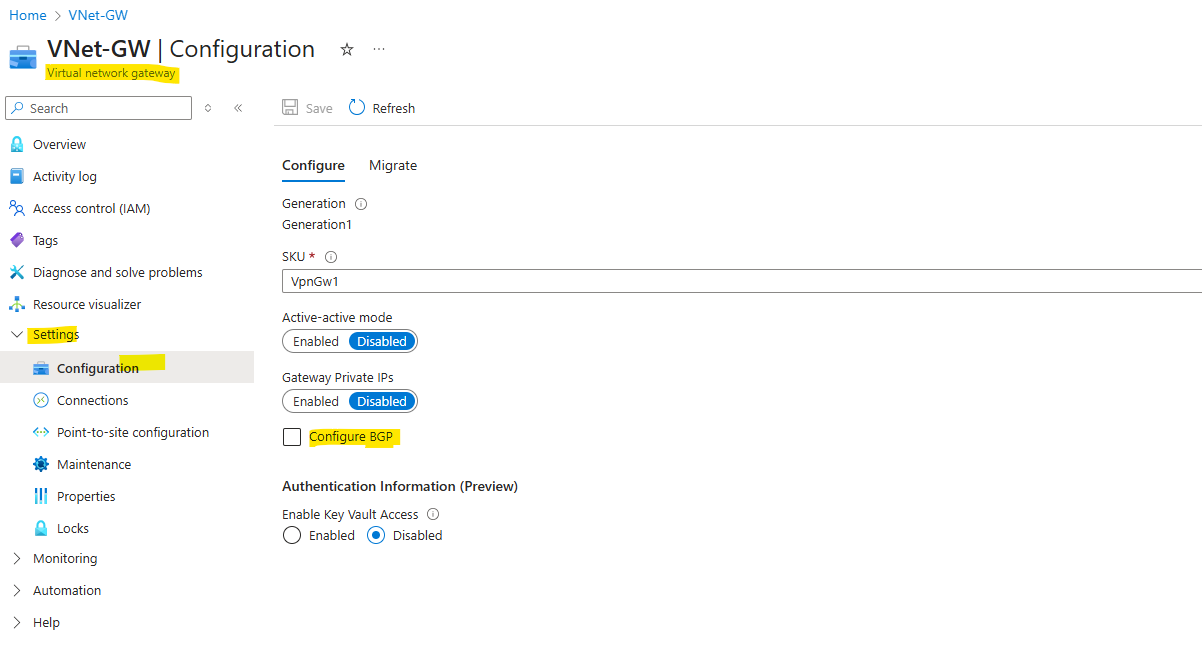
Task: Click the info icon next to SKU
Action: [x=331, y=257]
